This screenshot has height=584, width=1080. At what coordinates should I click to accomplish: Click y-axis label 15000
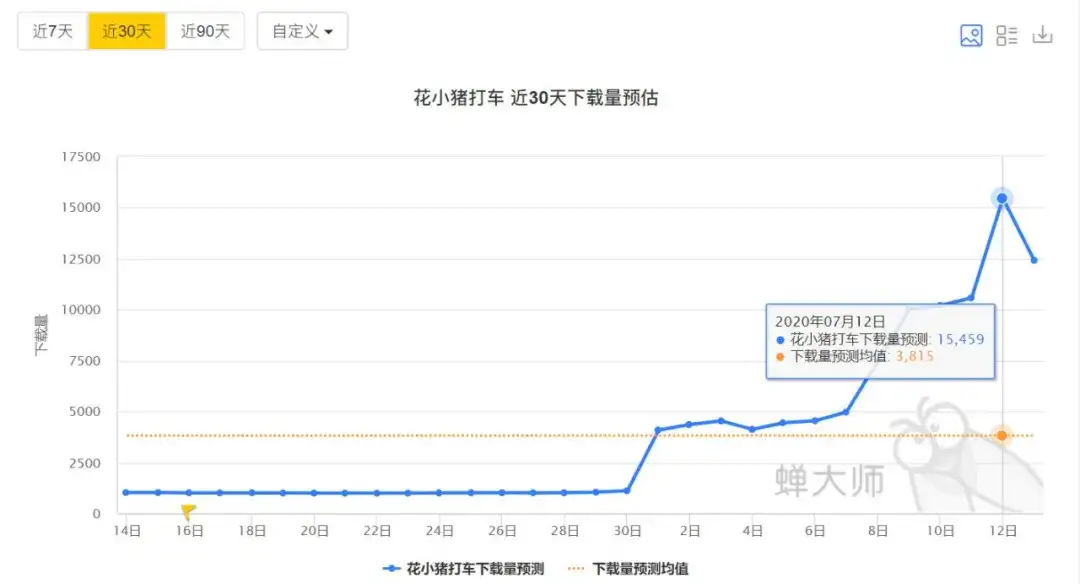(81, 207)
